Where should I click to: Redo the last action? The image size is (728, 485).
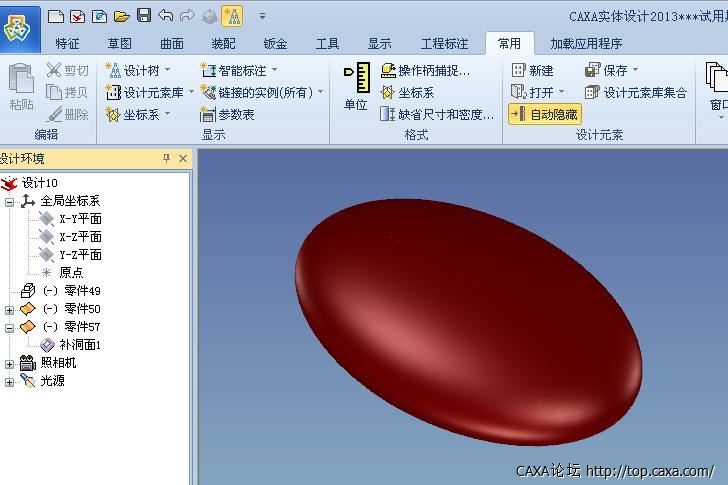(x=187, y=16)
